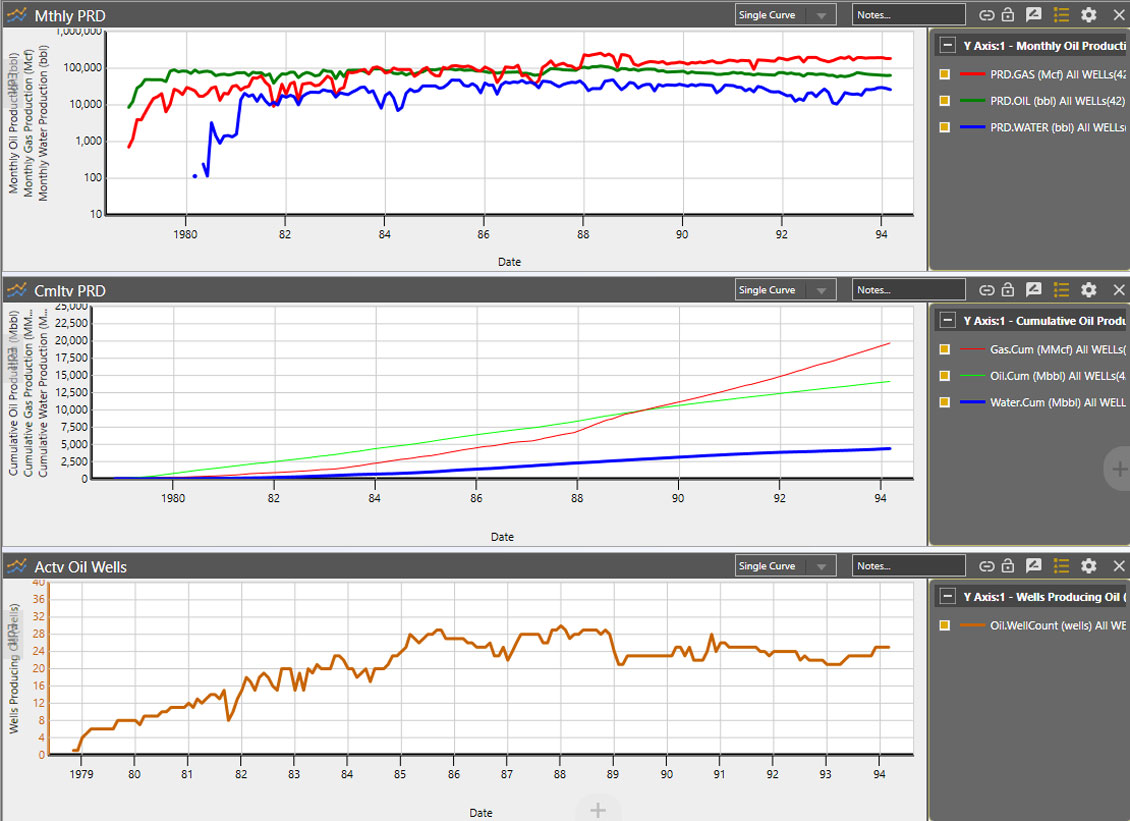Click annotation edit icon in Cmltv PRD header
Screen dimensions: 1130x821
coord(1034,290)
